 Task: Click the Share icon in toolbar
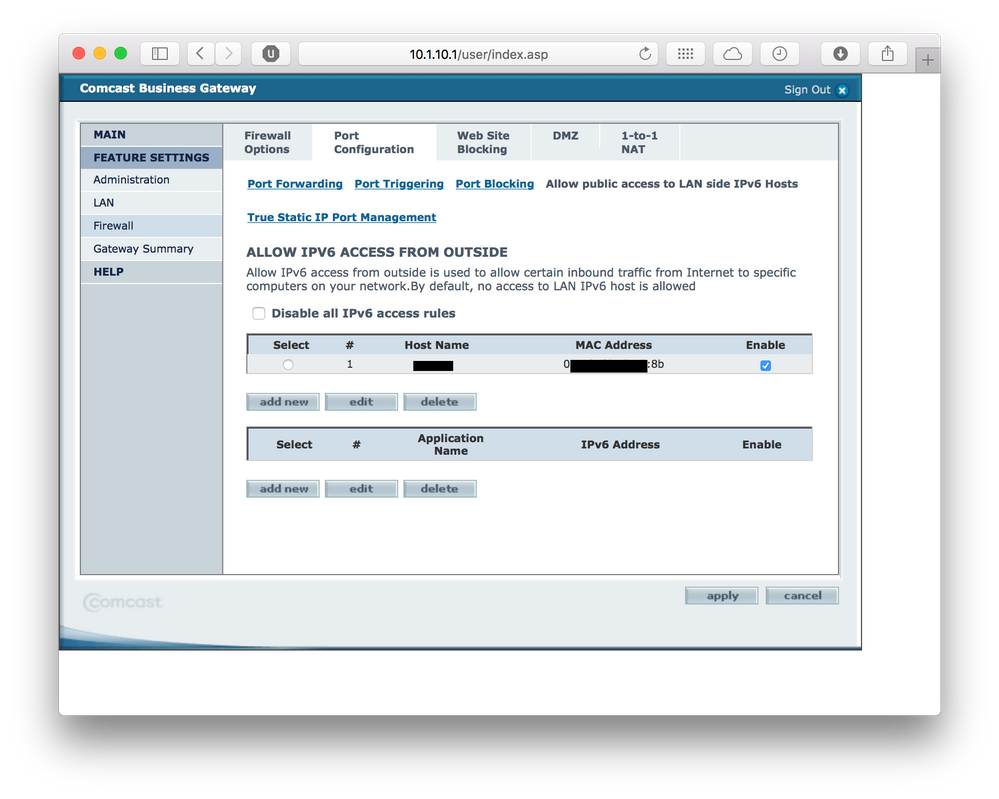click(x=887, y=54)
